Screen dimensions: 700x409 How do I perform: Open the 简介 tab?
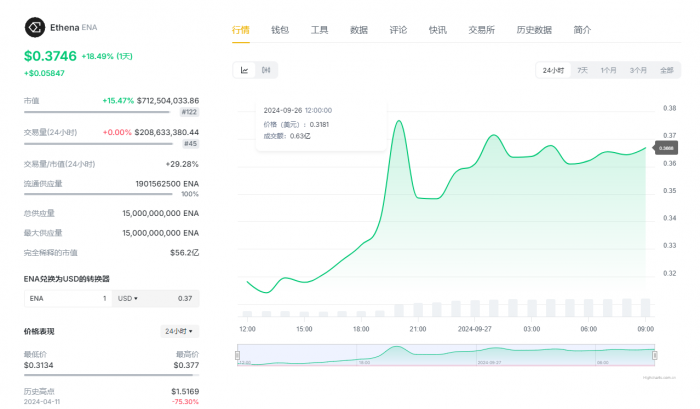tap(582, 30)
